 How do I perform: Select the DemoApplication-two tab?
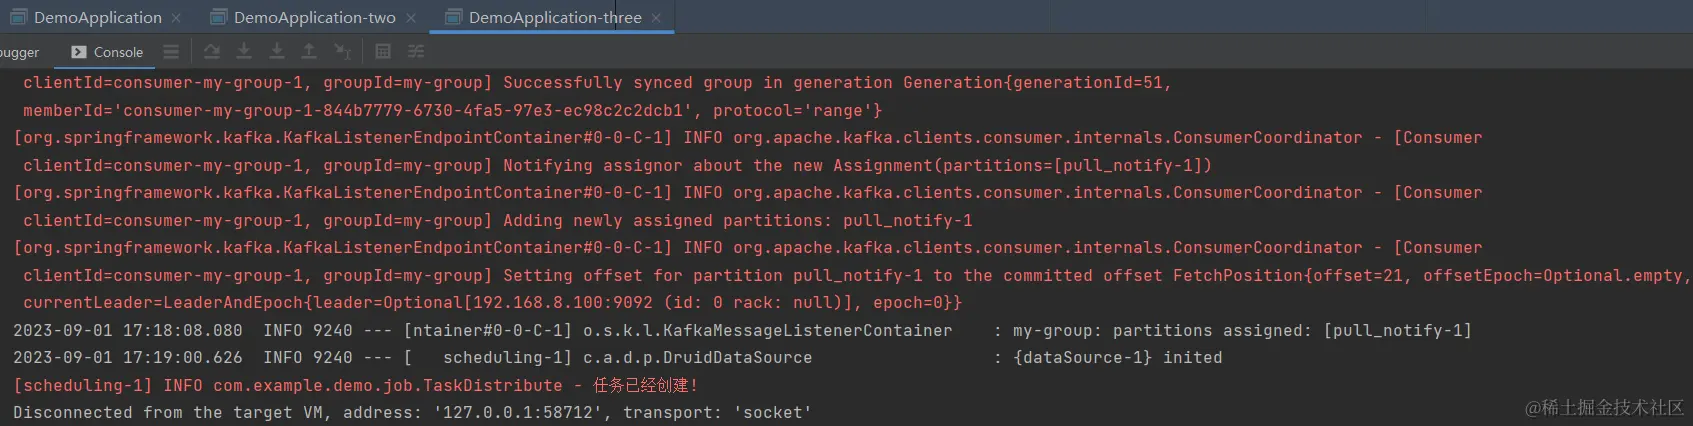tap(314, 17)
